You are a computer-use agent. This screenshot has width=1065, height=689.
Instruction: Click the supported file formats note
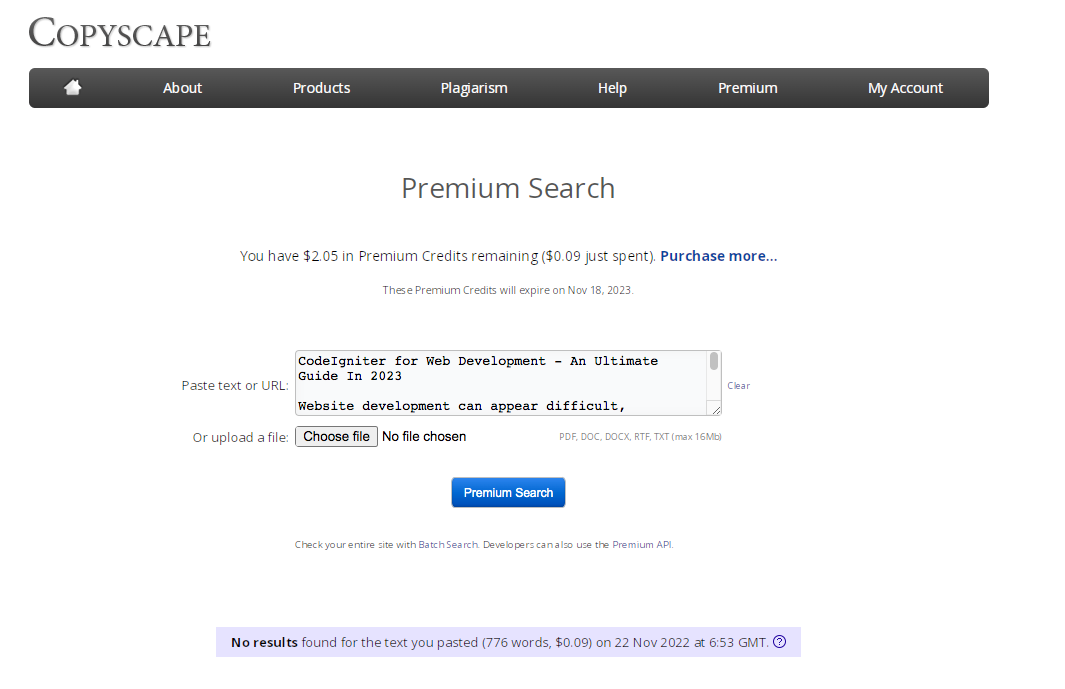pyautogui.click(x=640, y=437)
